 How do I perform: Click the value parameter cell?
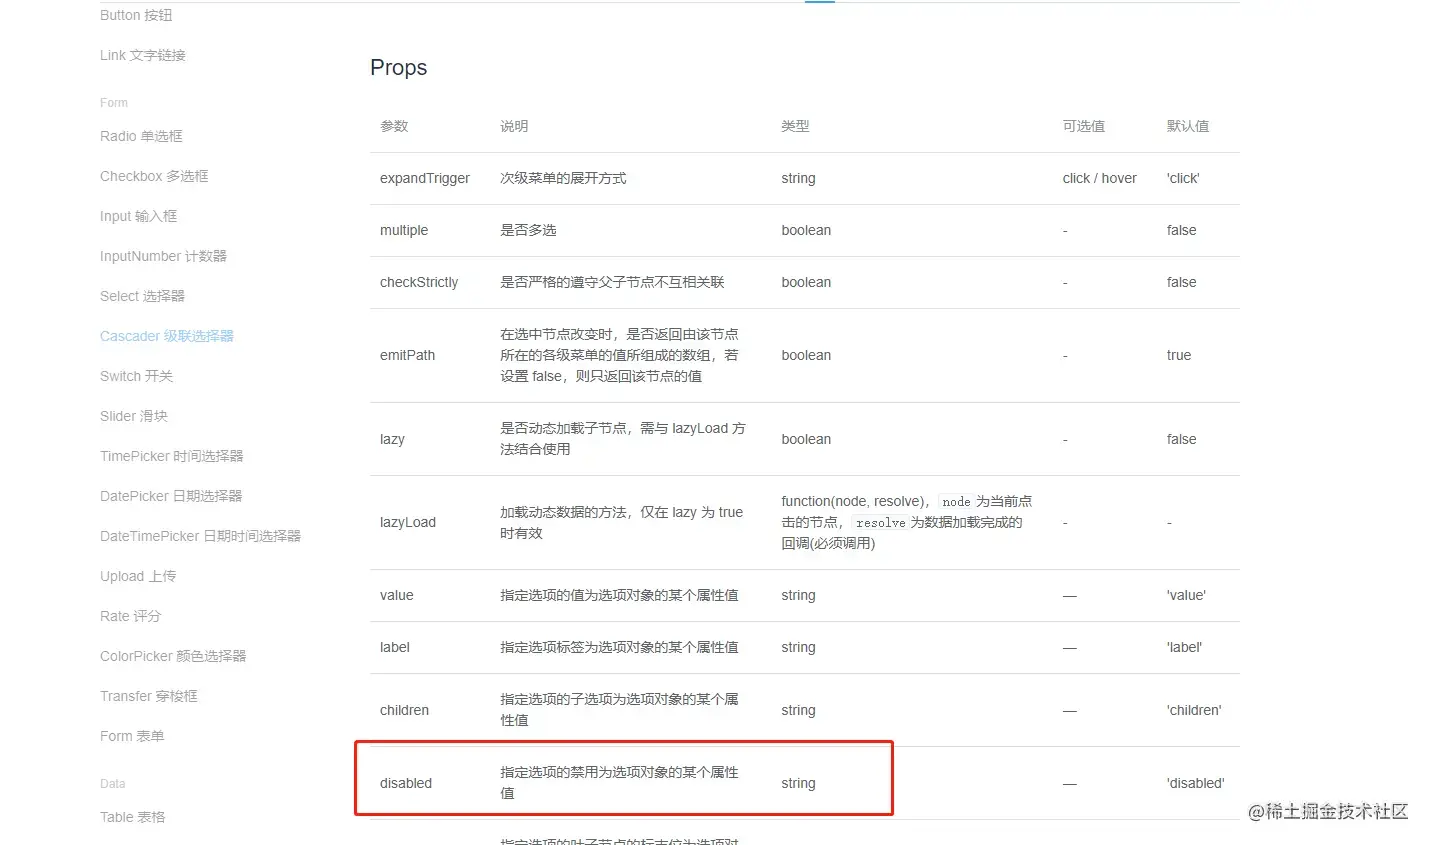pos(396,595)
